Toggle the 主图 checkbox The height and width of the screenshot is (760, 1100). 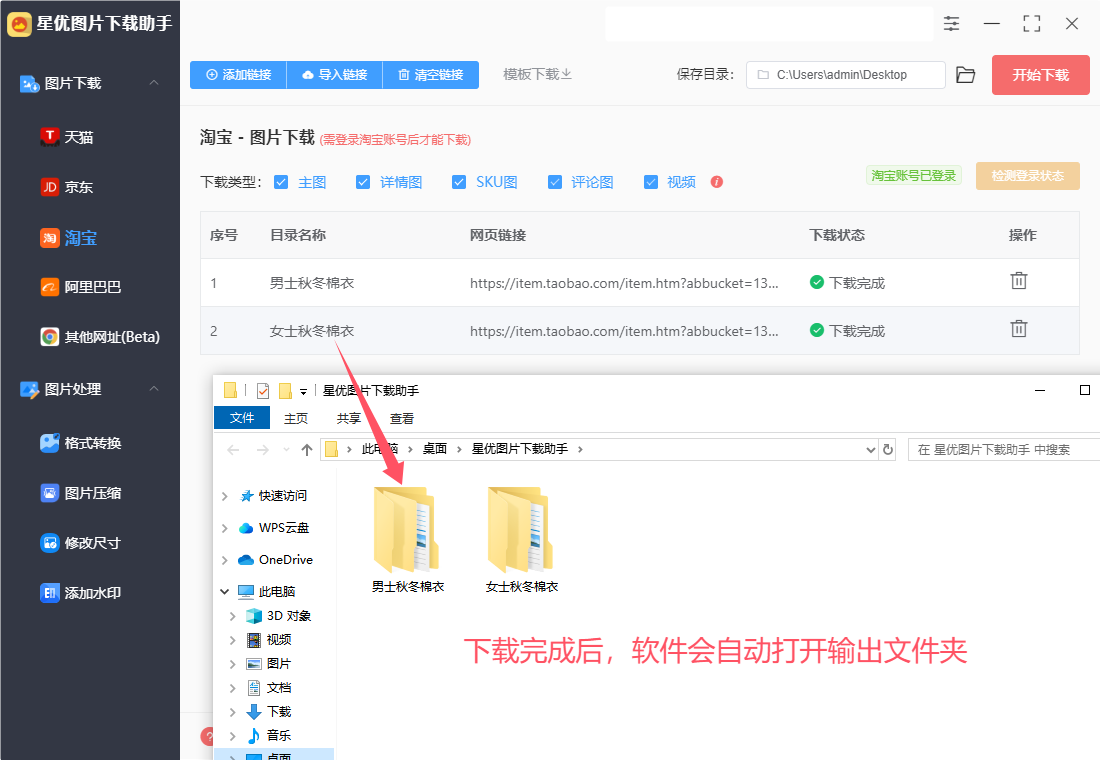click(281, 182)
